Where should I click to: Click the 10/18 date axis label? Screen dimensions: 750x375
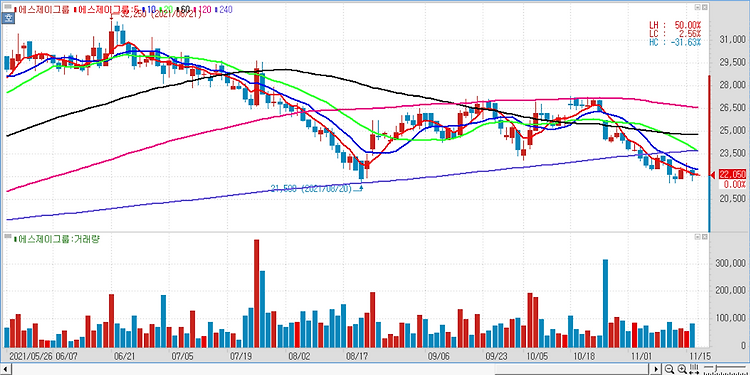coord(584,356)
